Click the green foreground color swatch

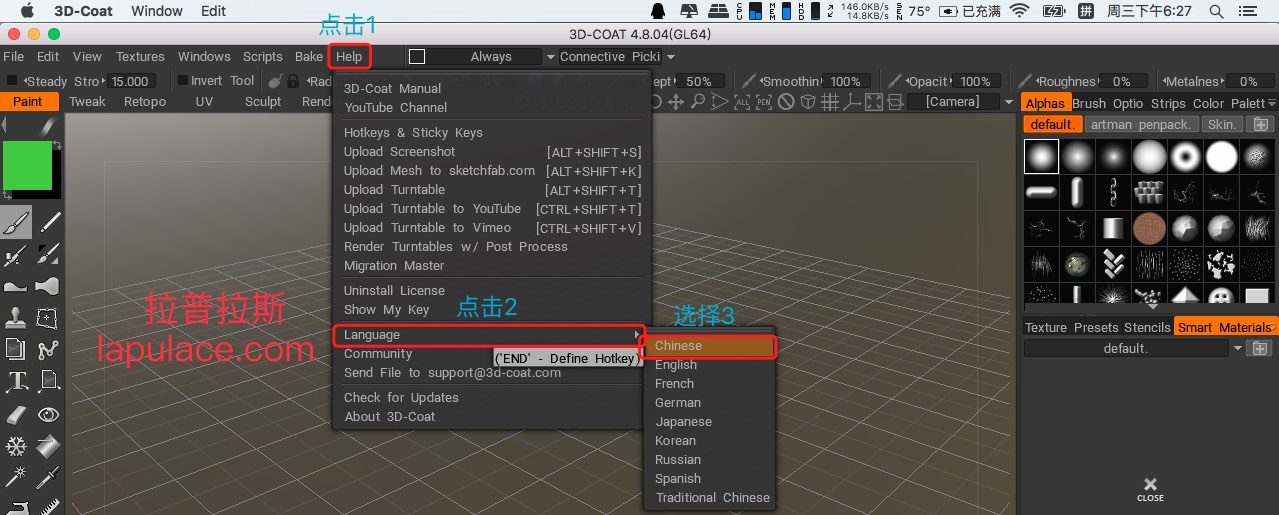(28, 165)
